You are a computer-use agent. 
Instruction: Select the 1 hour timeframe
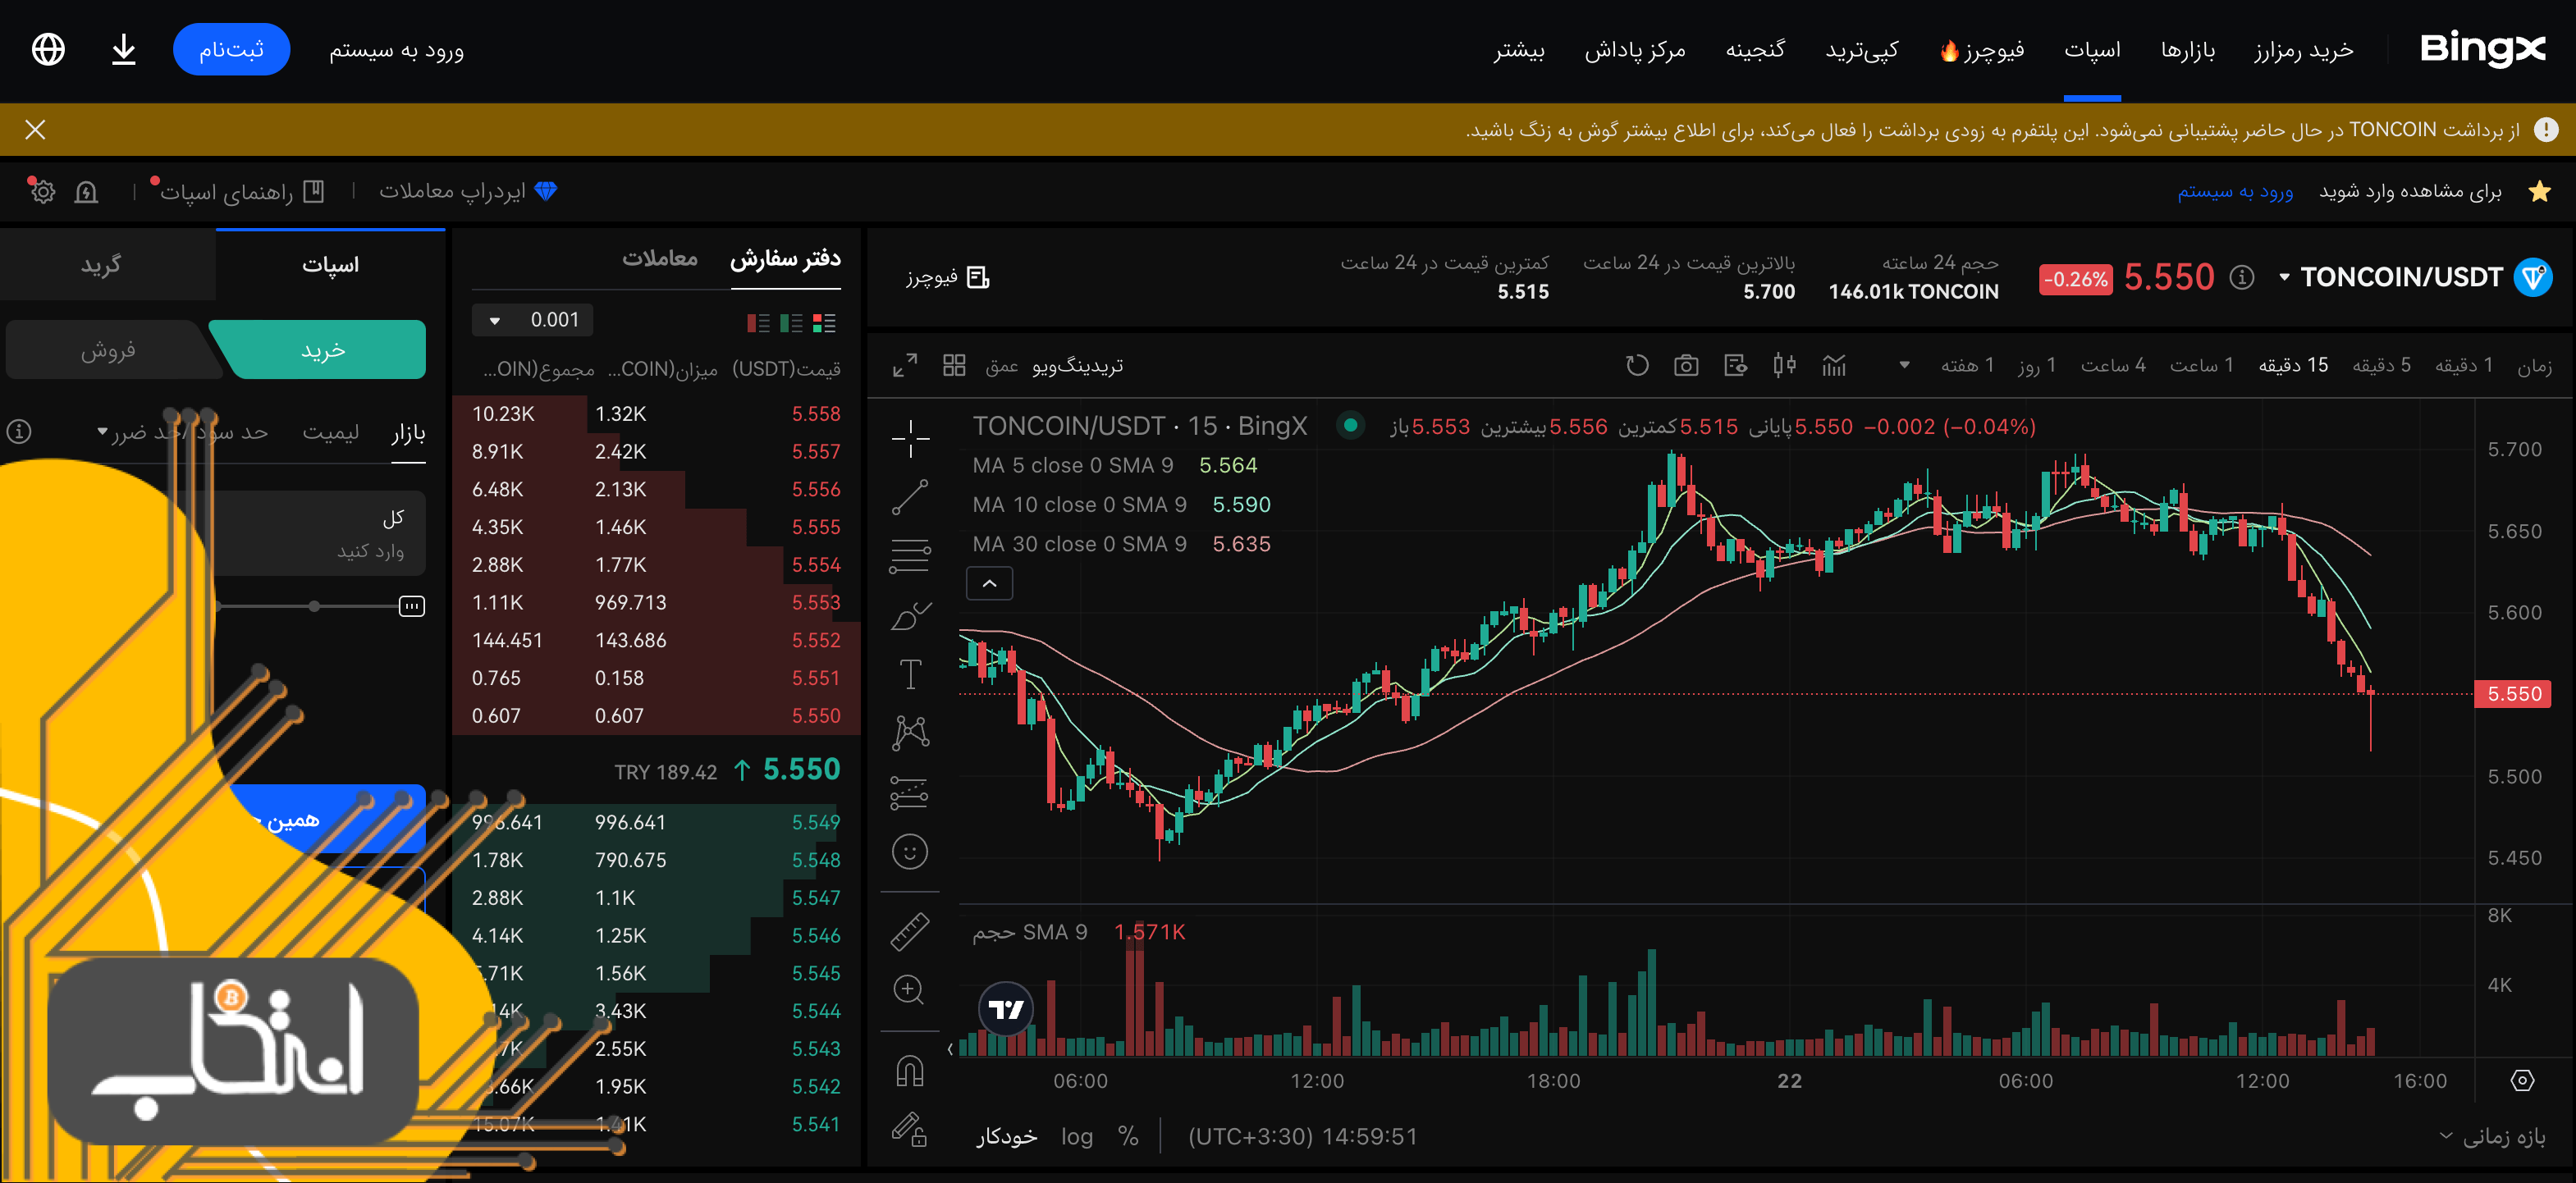coord(2201,365)
